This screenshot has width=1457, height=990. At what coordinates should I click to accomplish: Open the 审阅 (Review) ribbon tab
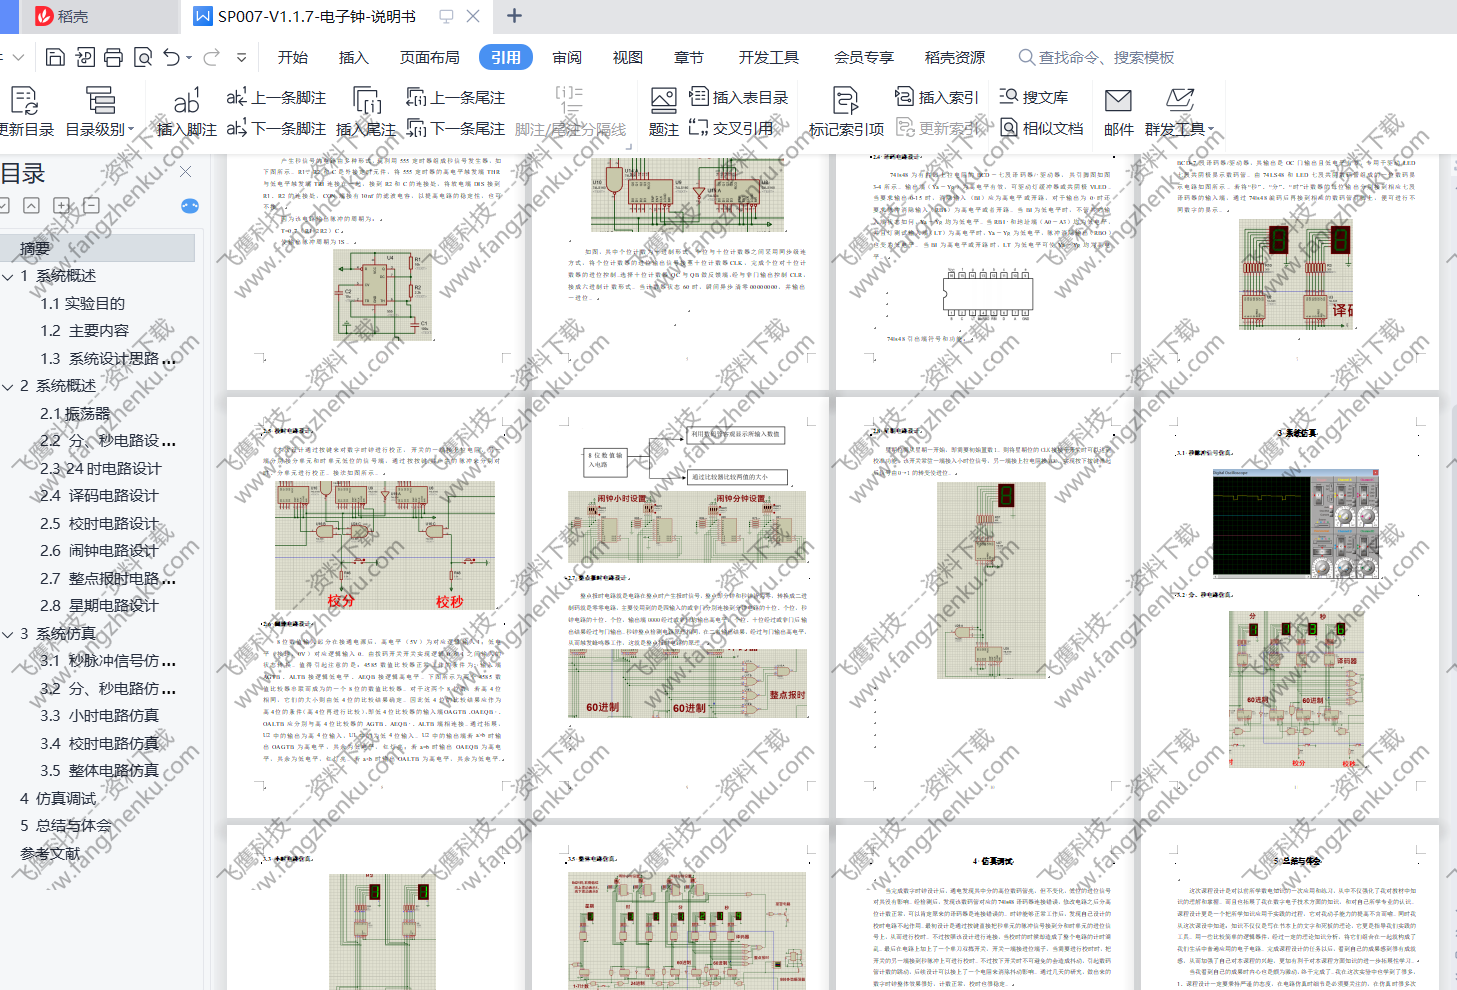[x=567, y=57]
